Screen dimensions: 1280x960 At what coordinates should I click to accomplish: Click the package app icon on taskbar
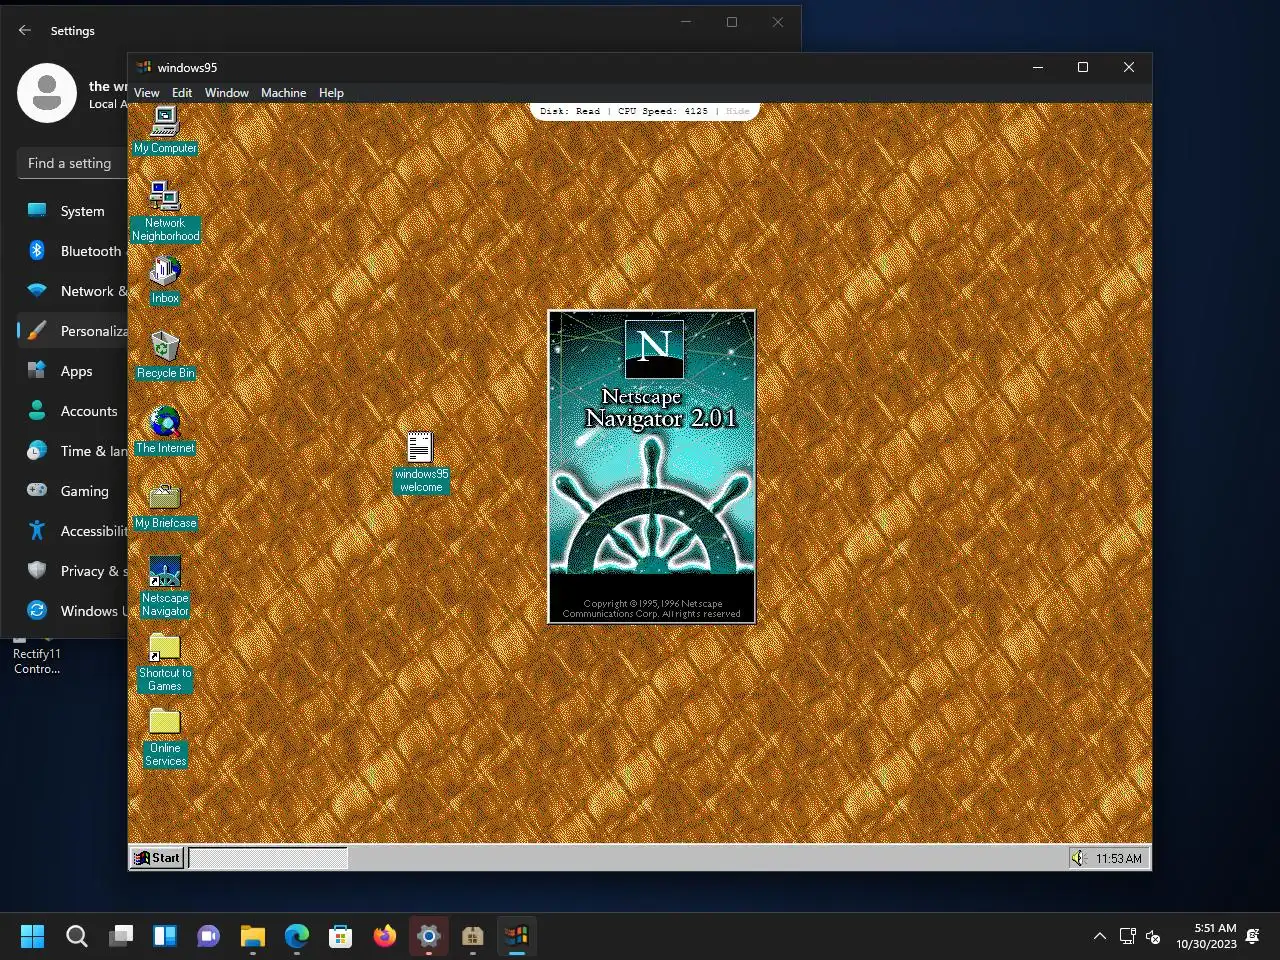(x=473, y=936)
